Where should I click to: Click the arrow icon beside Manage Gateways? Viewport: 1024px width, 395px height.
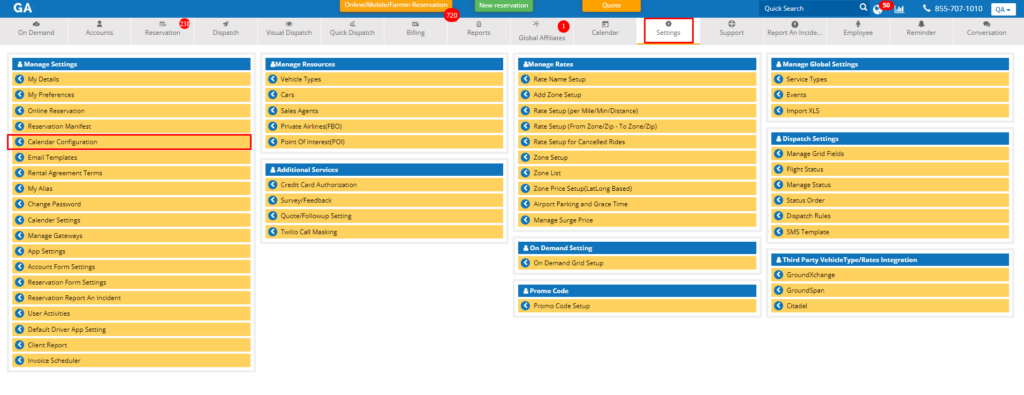20,236
